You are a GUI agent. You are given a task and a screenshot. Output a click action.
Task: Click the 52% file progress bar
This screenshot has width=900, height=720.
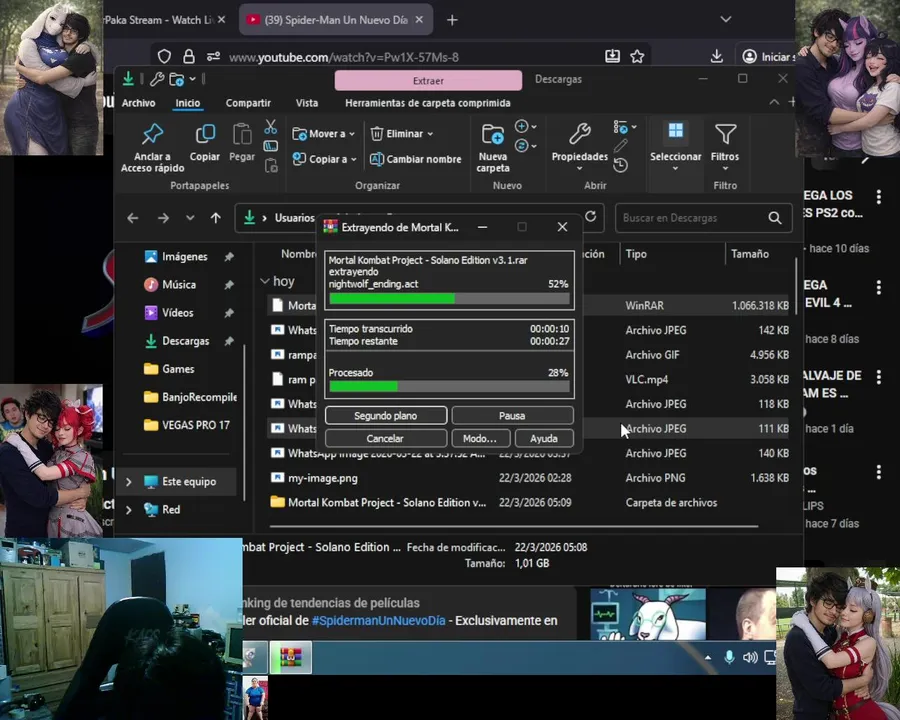[x=449, y=299]
